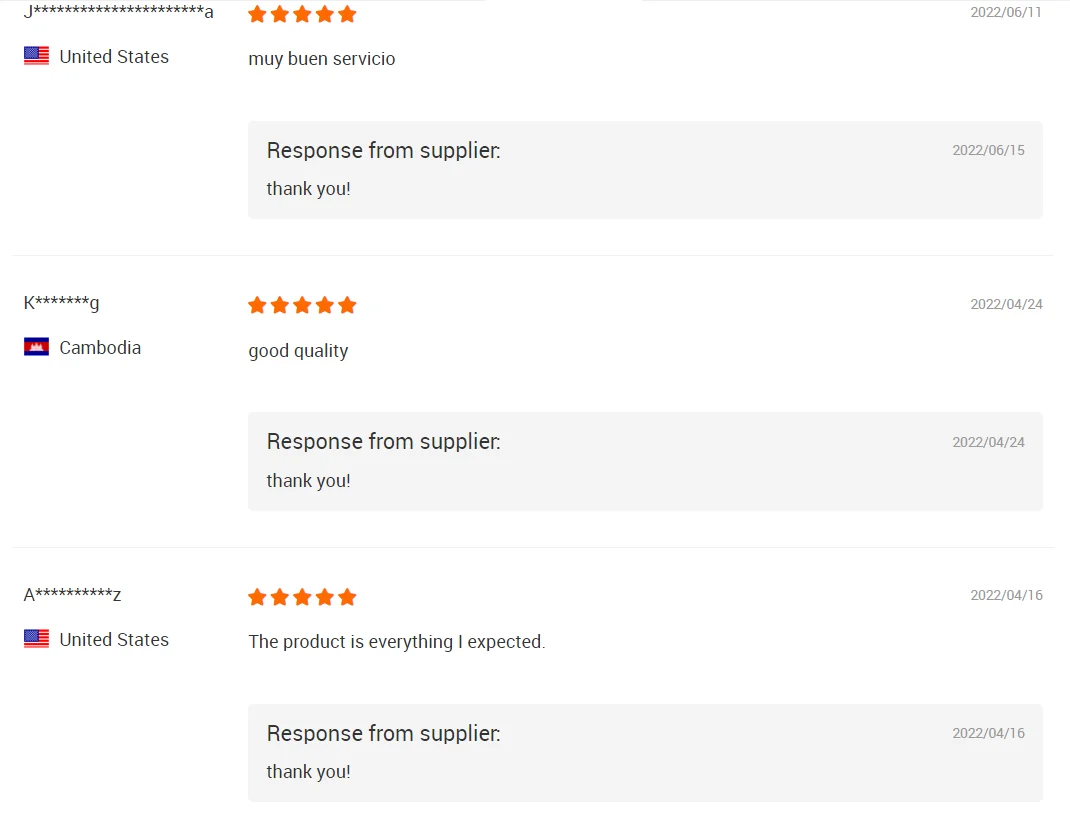The height and width of the screenshot is (823, 1070).
Task: Click the 2022/04/24 review date beside stars
Action: pos(1006,304)
